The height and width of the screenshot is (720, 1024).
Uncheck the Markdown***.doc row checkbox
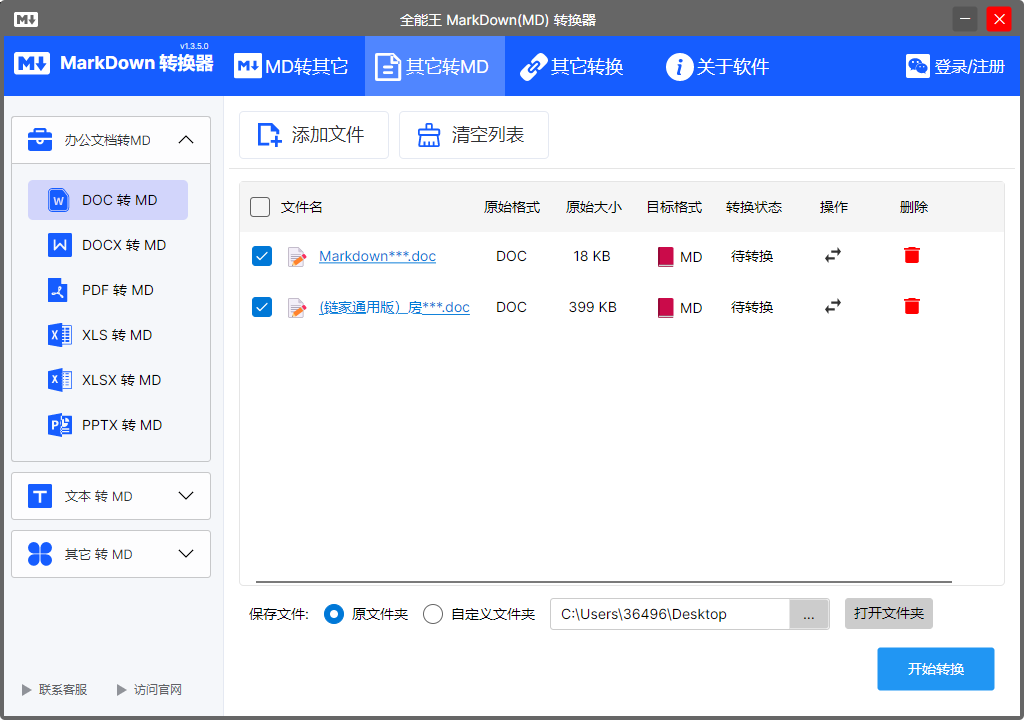[x=262, y=256]
